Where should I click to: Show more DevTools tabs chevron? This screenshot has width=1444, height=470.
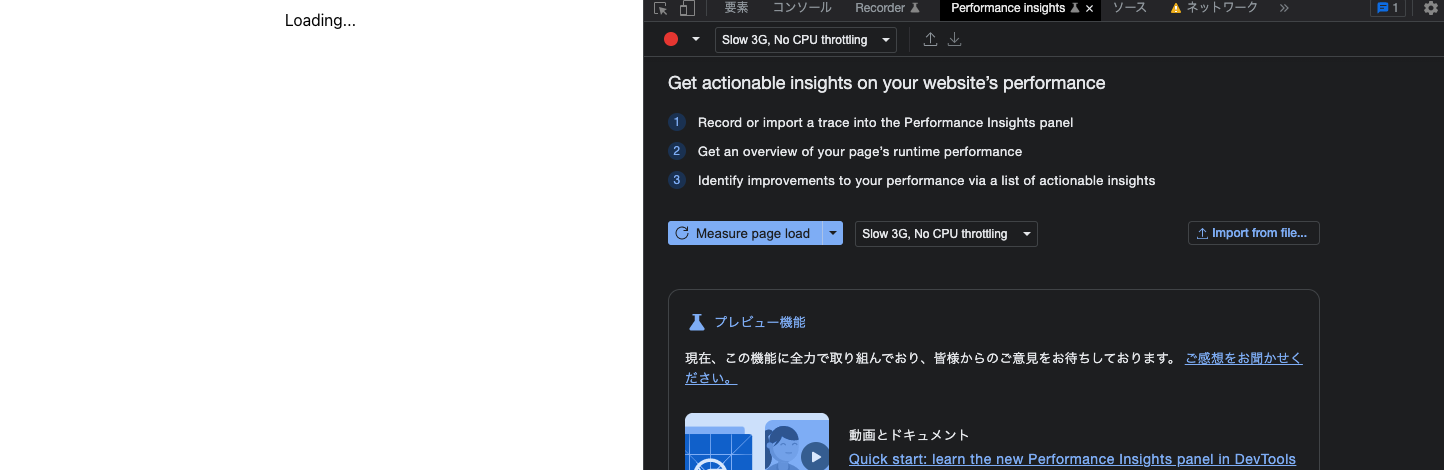(1284, 8)
